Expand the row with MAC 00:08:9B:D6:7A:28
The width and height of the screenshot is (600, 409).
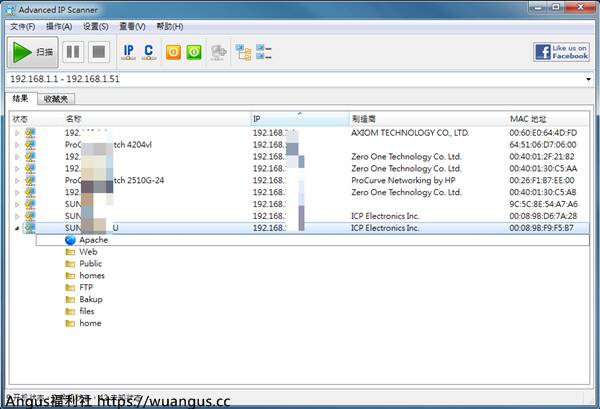coord(16,216)
